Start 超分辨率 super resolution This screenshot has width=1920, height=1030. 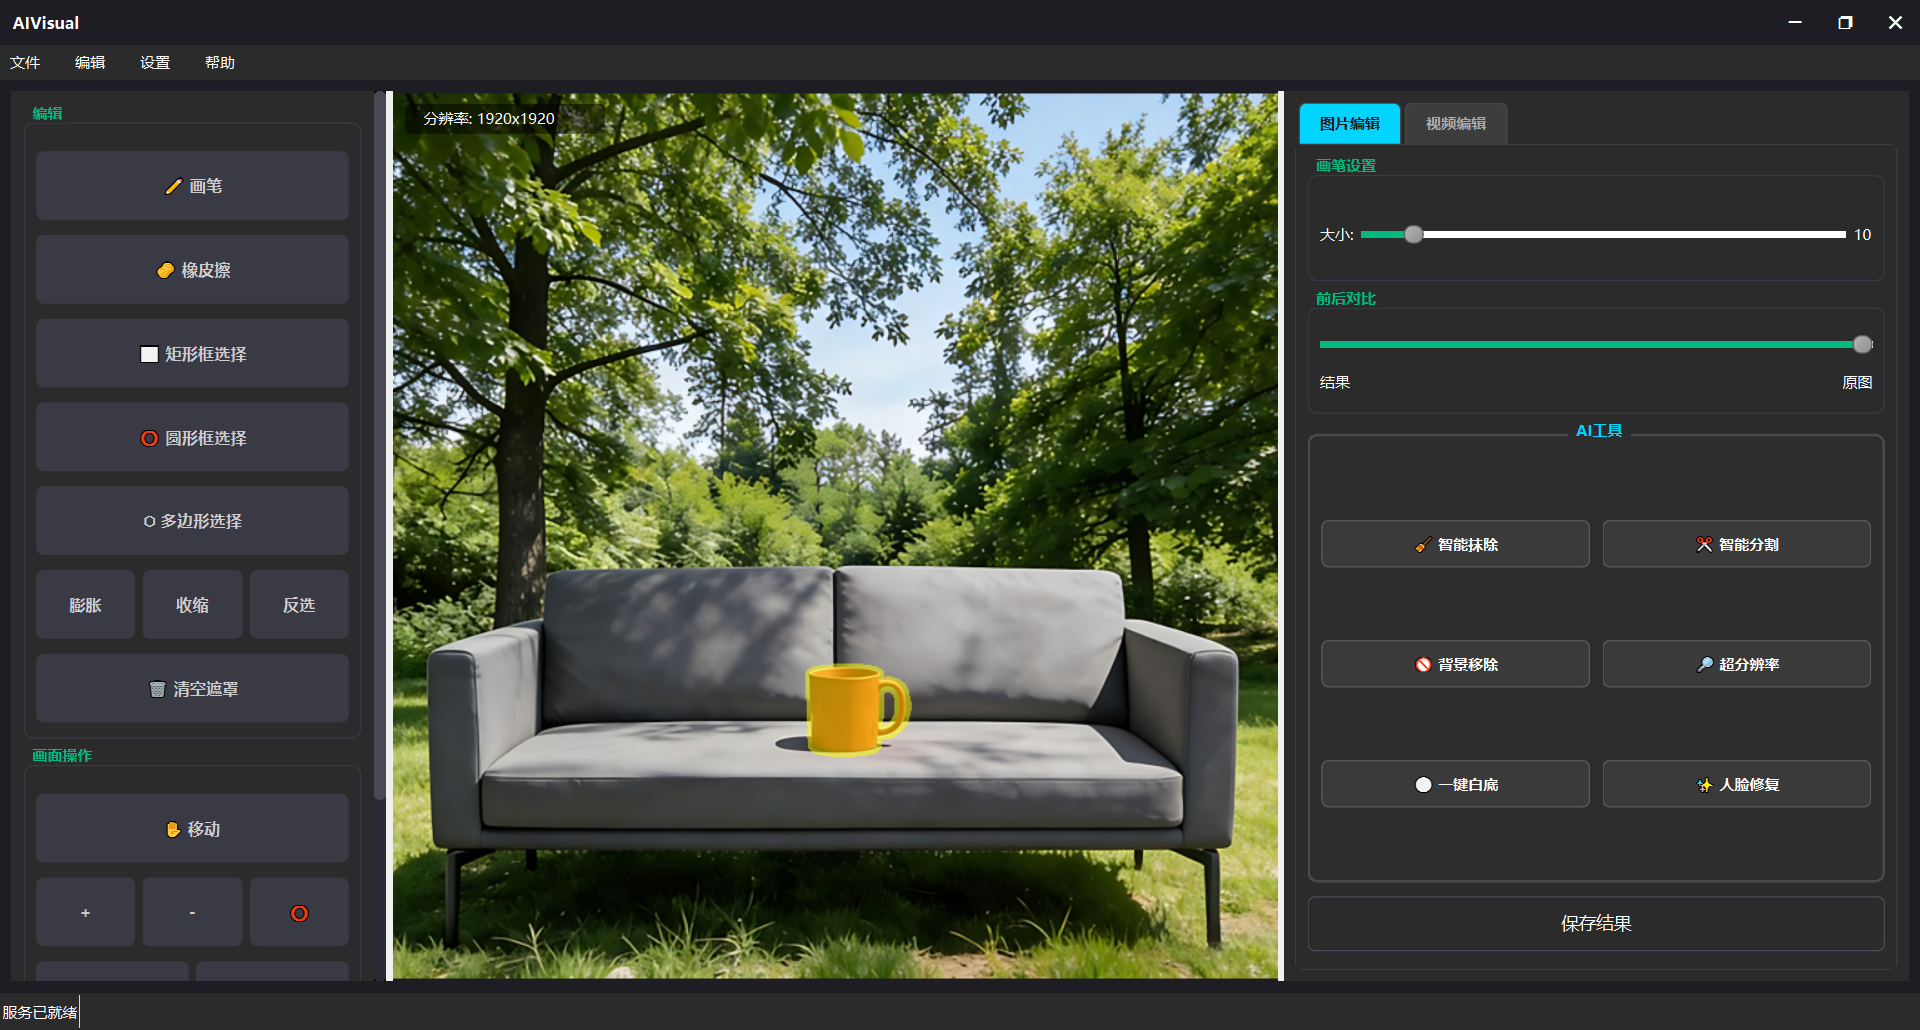coord(1736,664)
